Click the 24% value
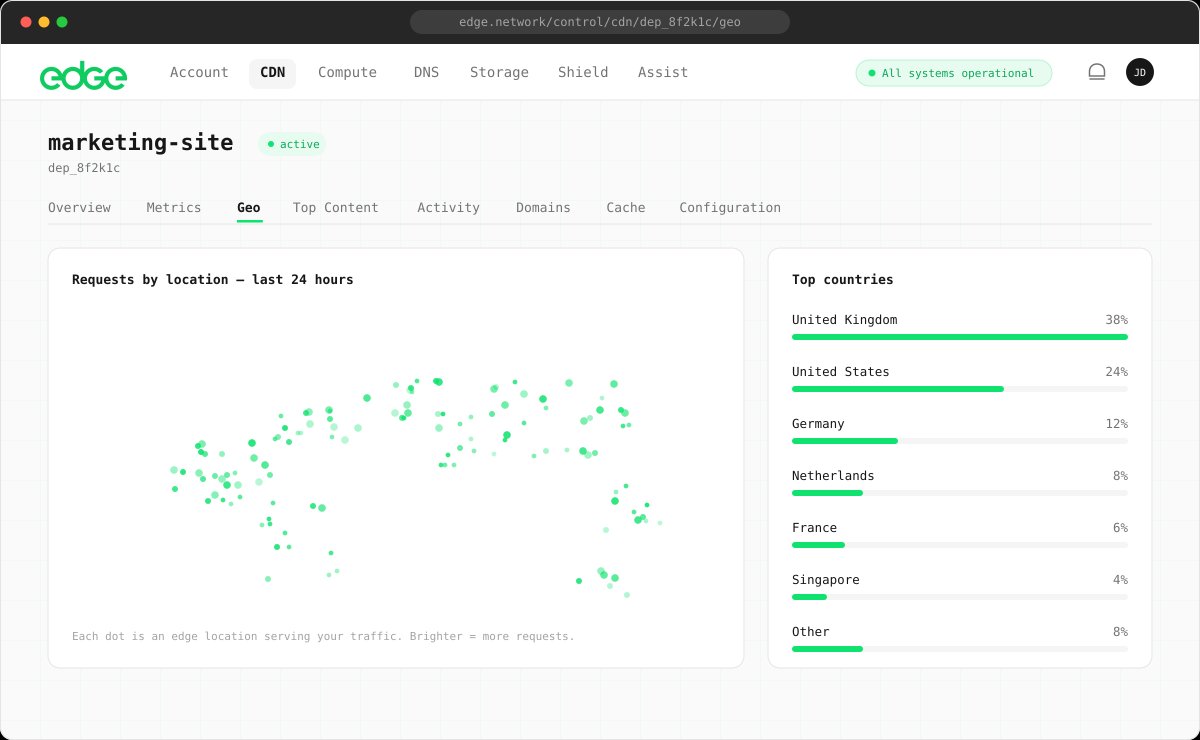 [1116, 372]
